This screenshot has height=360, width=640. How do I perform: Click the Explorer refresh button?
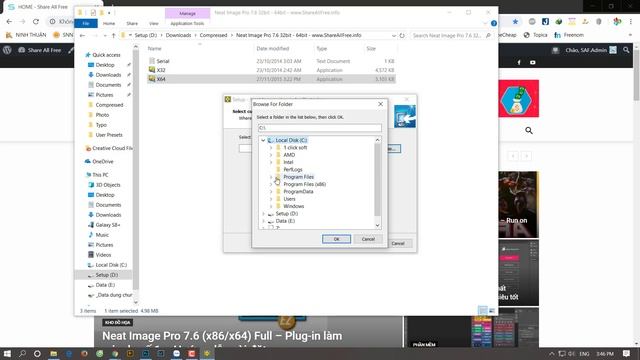(402, 36)
